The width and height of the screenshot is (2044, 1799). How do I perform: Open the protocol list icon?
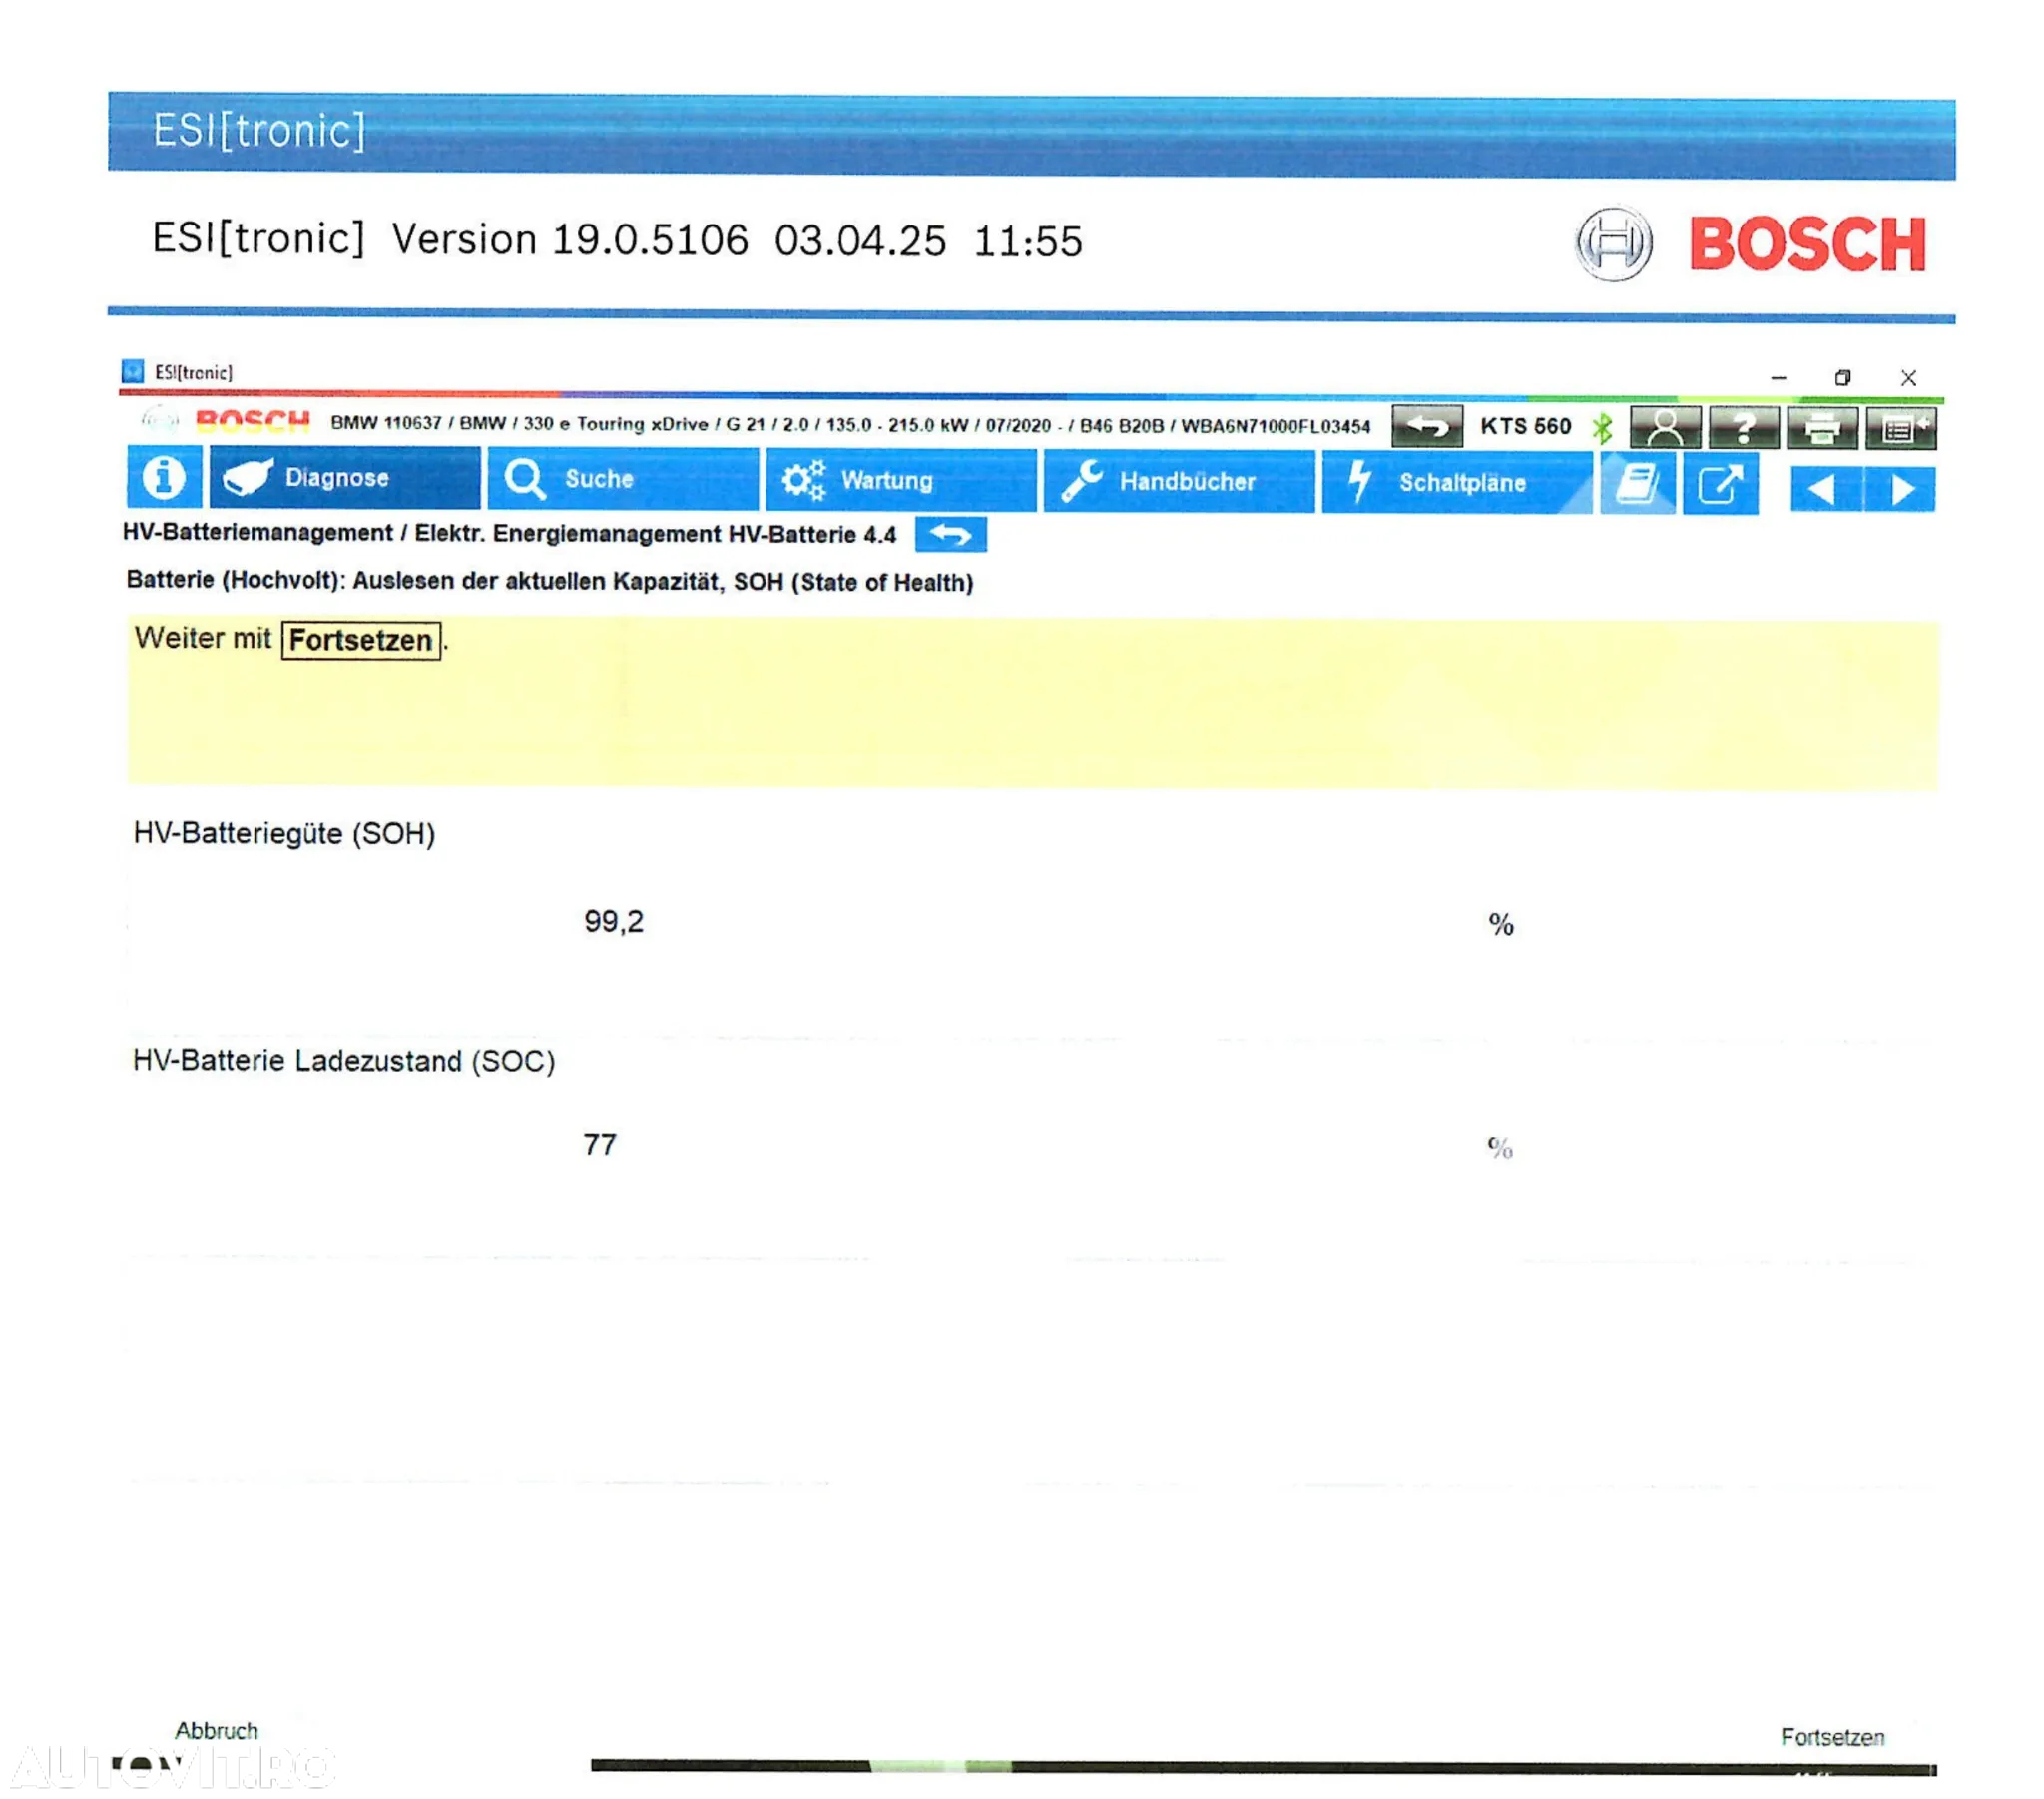point(1901,429)
